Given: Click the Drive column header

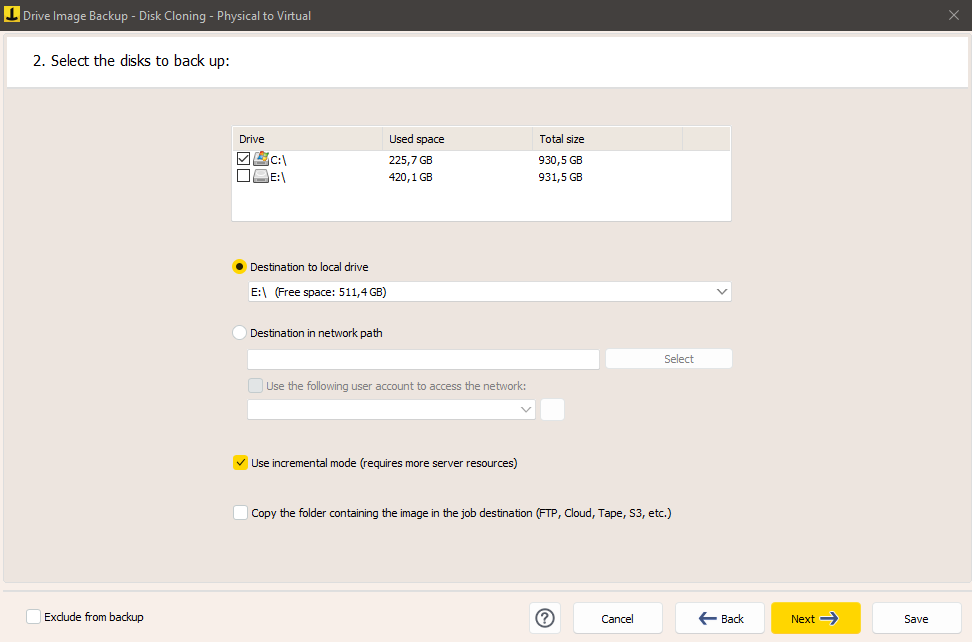Looking at the screenshot, I should click(x=308, y=139).
